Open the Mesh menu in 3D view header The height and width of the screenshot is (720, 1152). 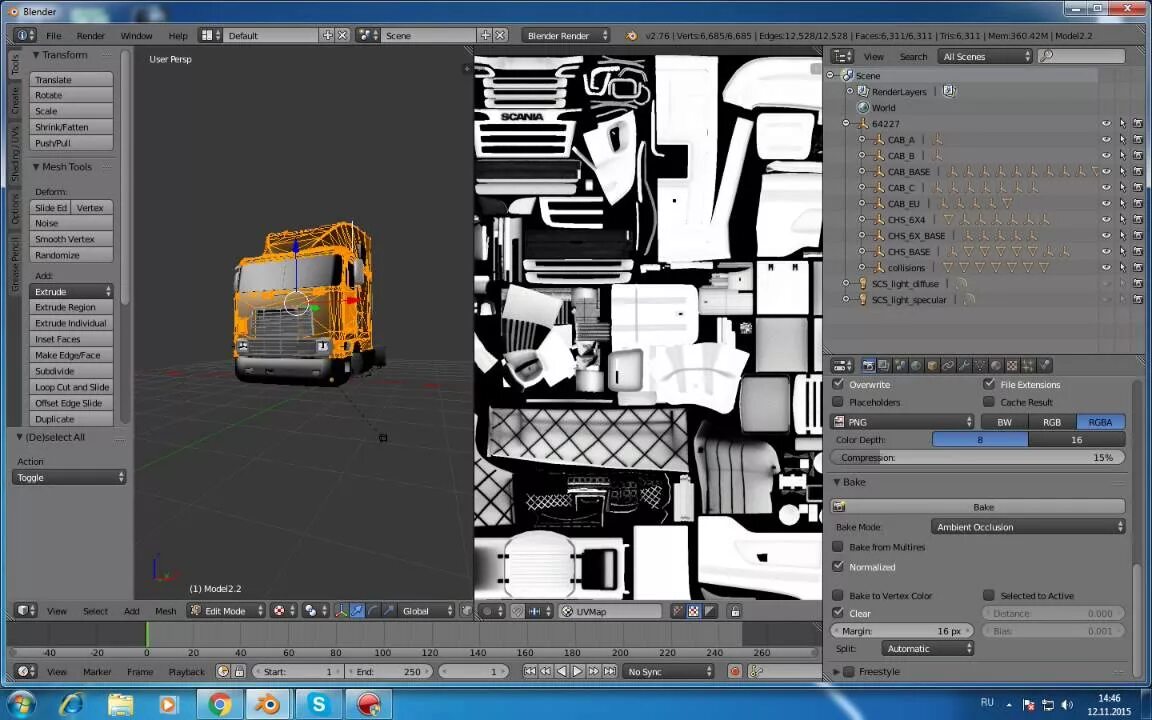click(165, 611)
